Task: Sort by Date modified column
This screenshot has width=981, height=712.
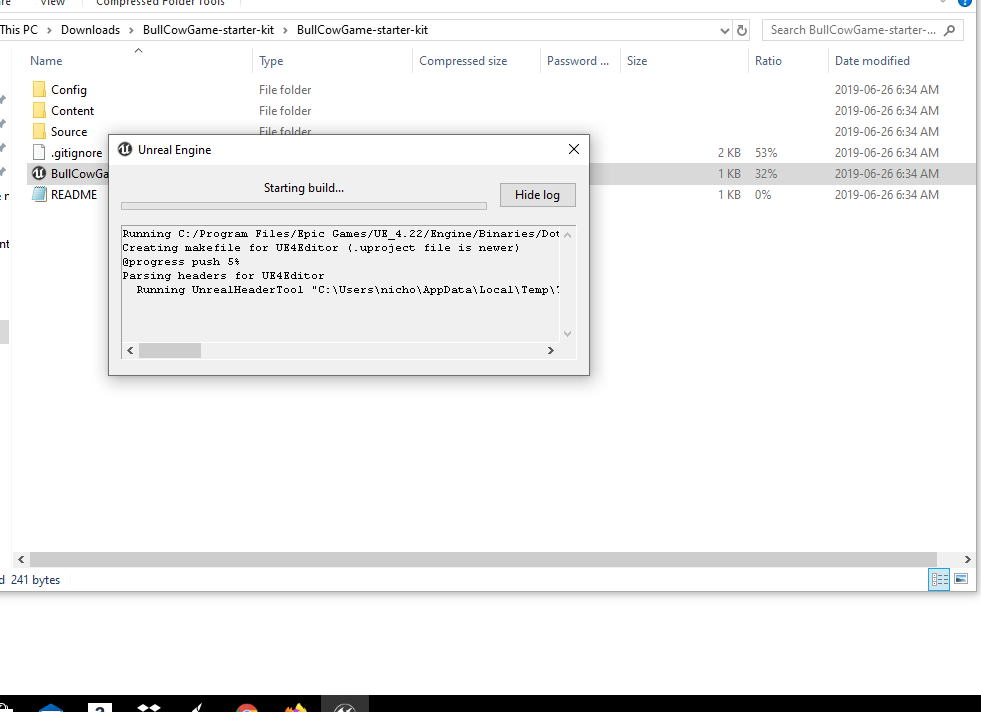Action: click(872, 61)
